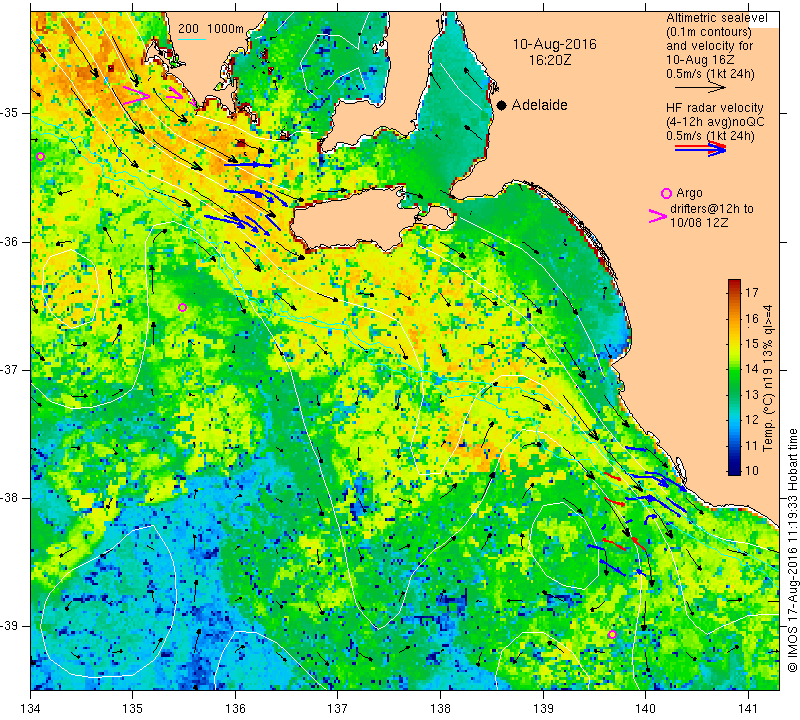
Task: Click the Altimetric sealevel legend text
Action: [716, 18]
